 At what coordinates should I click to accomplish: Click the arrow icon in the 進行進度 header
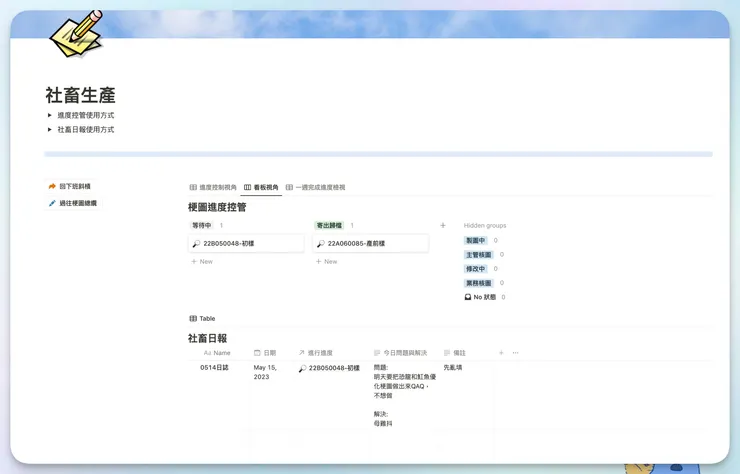coord(302,353)
